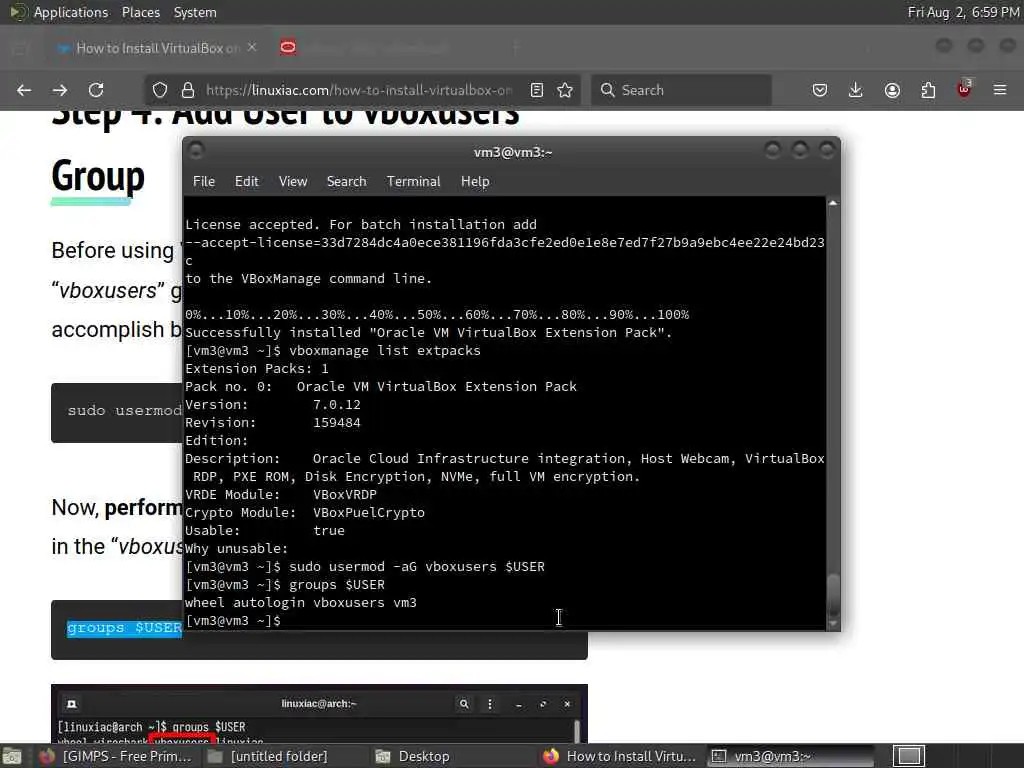Click the sudo usermod code block on webpage
The image size is (1024, 768).
coord(118,412)
